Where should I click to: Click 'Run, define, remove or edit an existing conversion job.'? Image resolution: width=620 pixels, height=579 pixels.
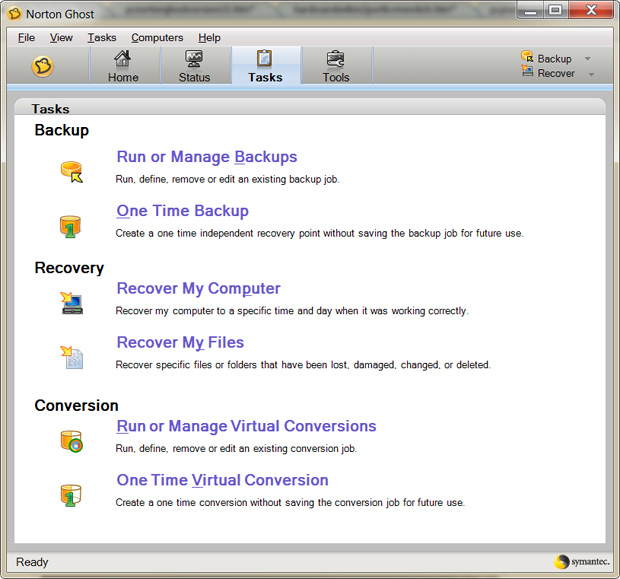click(x=236, y=448)
